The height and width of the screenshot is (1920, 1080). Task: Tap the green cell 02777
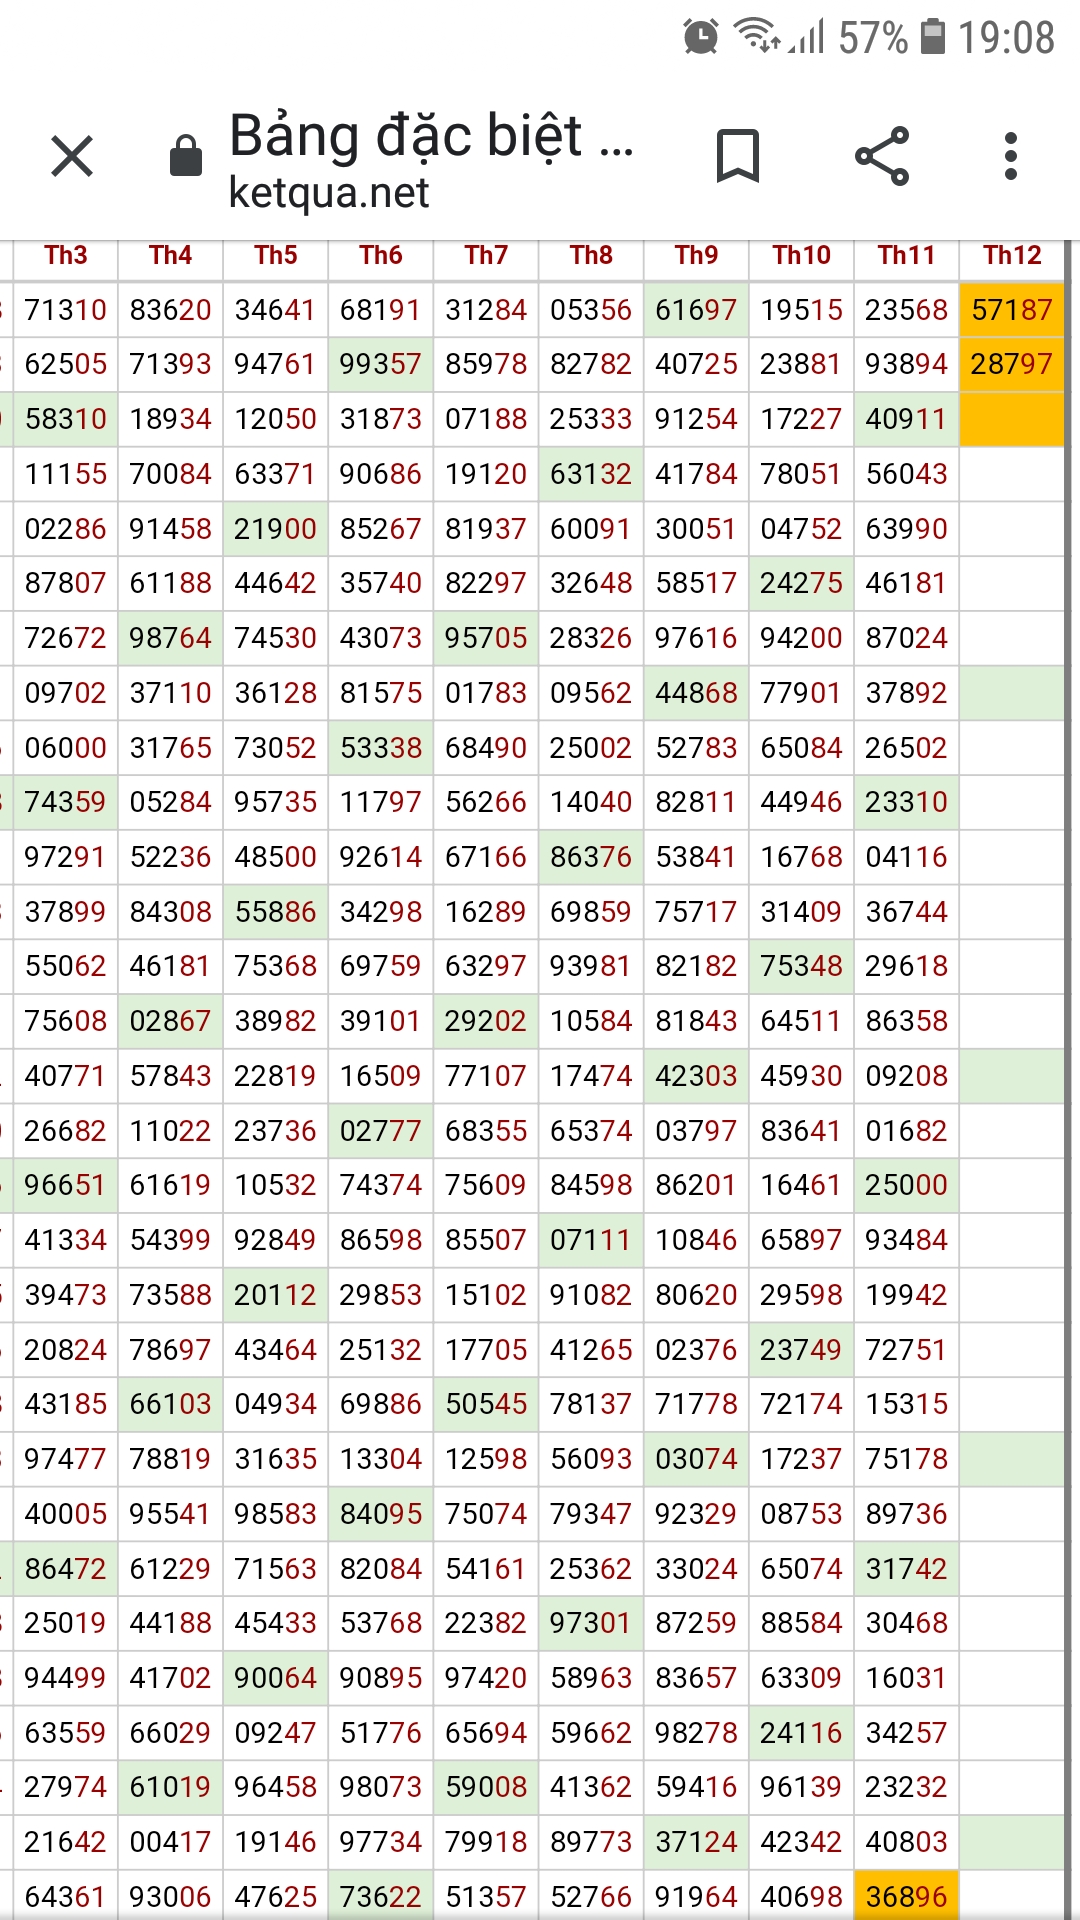point(381,1131)
